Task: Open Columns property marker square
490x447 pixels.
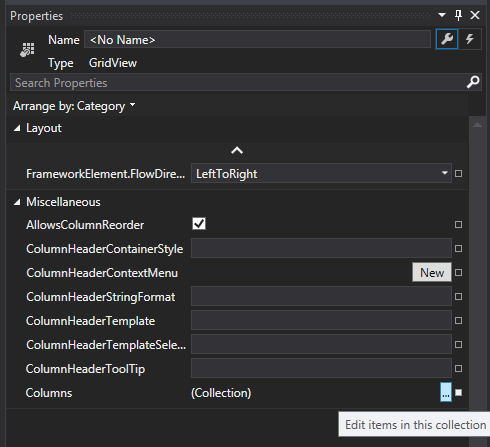Action: click(x=458, y=392)
